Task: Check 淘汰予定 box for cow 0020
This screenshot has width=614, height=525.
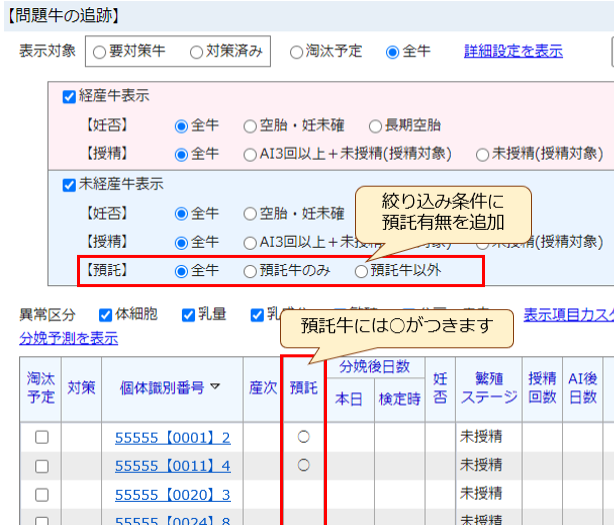Action: [42, 495]
